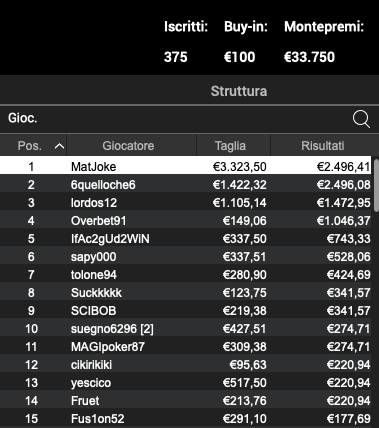The width and height of the screenshot is (379, 428).
Task: Sort by Risultati column header
Action: click(322, 146)
